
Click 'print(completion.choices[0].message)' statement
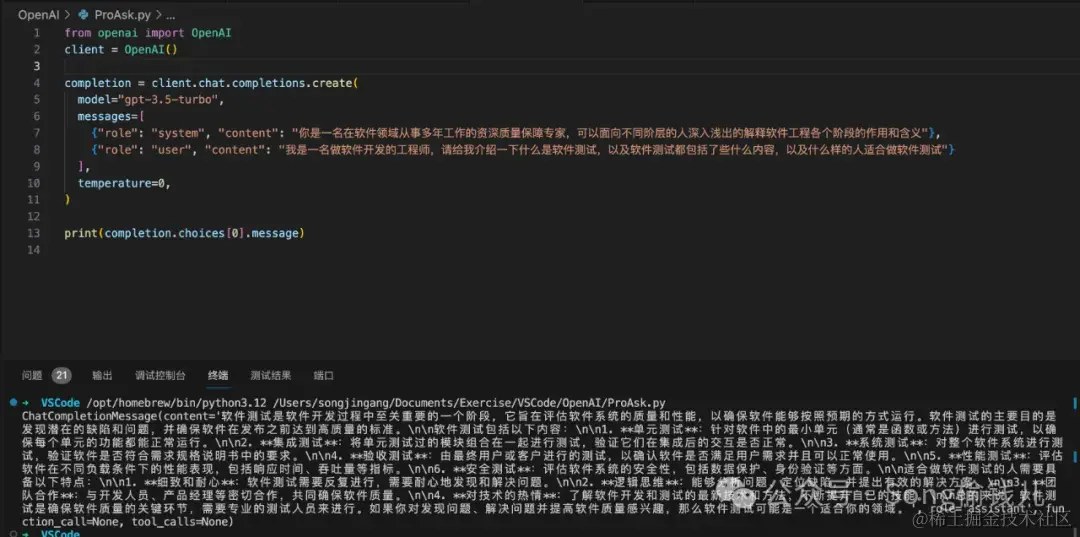tap(184, 233)
